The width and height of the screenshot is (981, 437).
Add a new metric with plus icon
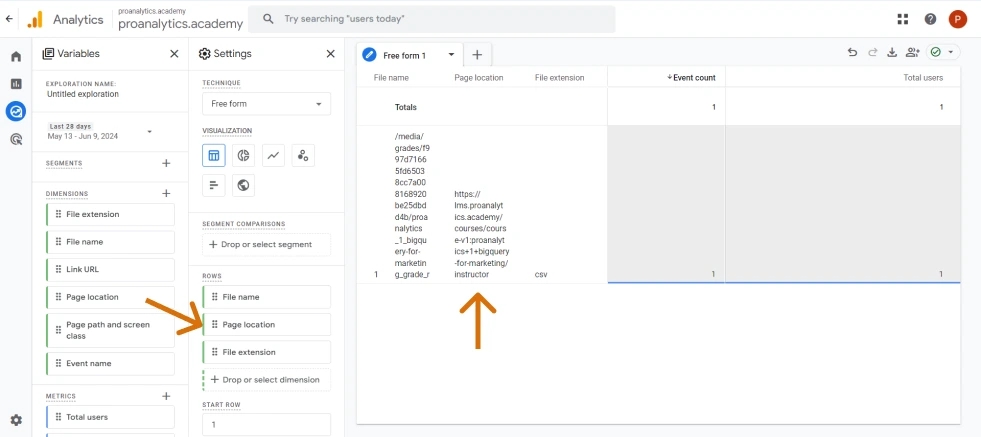pyautogui.click(x=166, y=396)
